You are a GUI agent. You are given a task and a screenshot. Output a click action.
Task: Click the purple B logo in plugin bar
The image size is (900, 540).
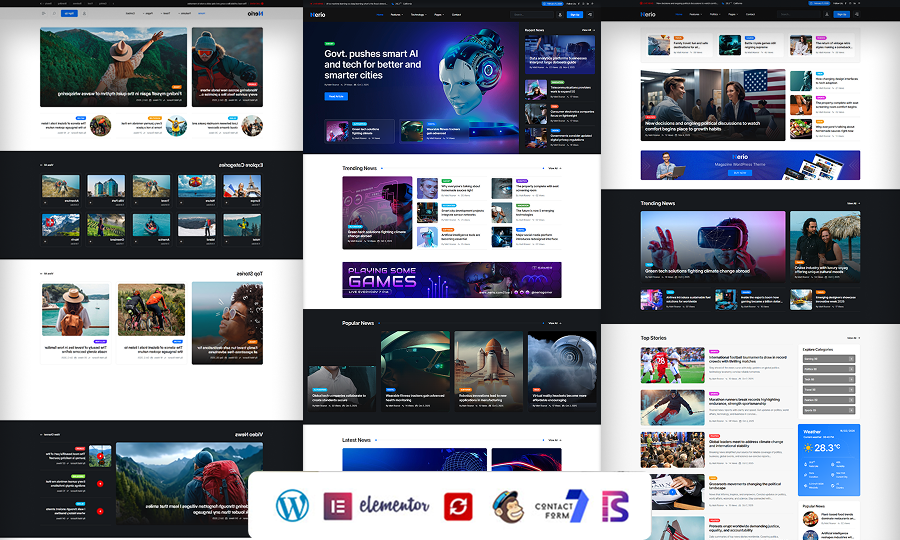tap(615, 506)
